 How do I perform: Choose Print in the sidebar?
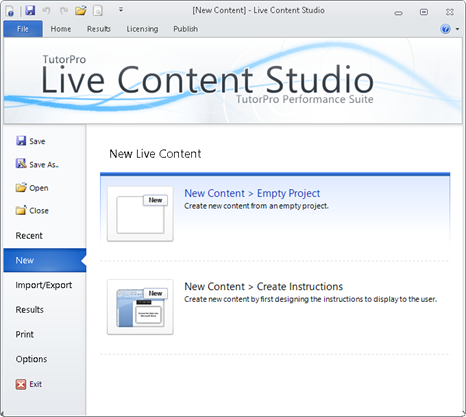coord(25,334)
